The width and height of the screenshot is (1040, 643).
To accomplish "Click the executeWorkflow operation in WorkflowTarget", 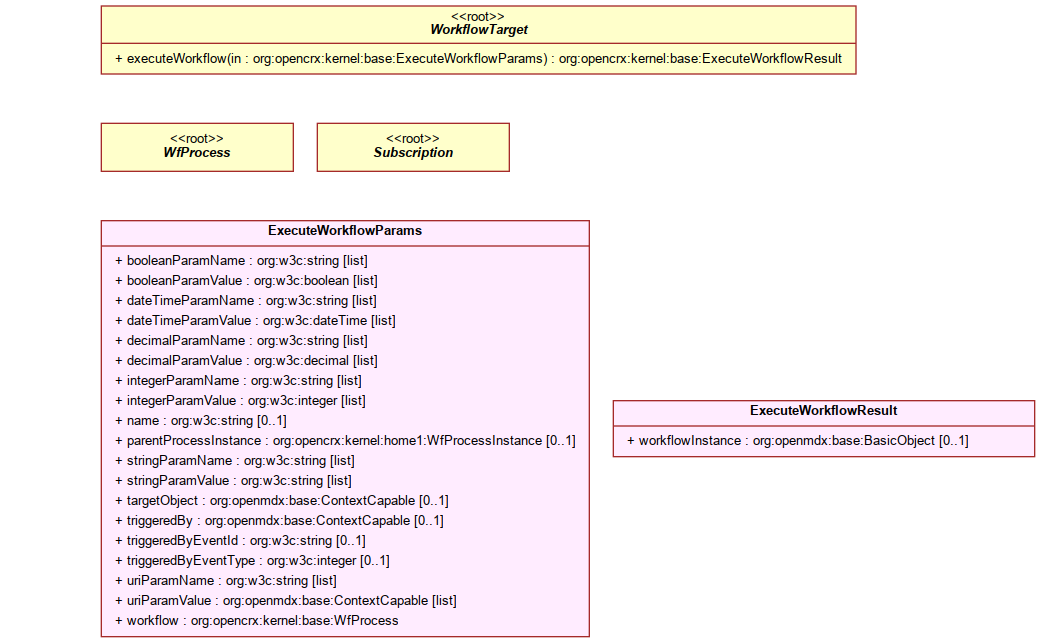I will 478,58.
